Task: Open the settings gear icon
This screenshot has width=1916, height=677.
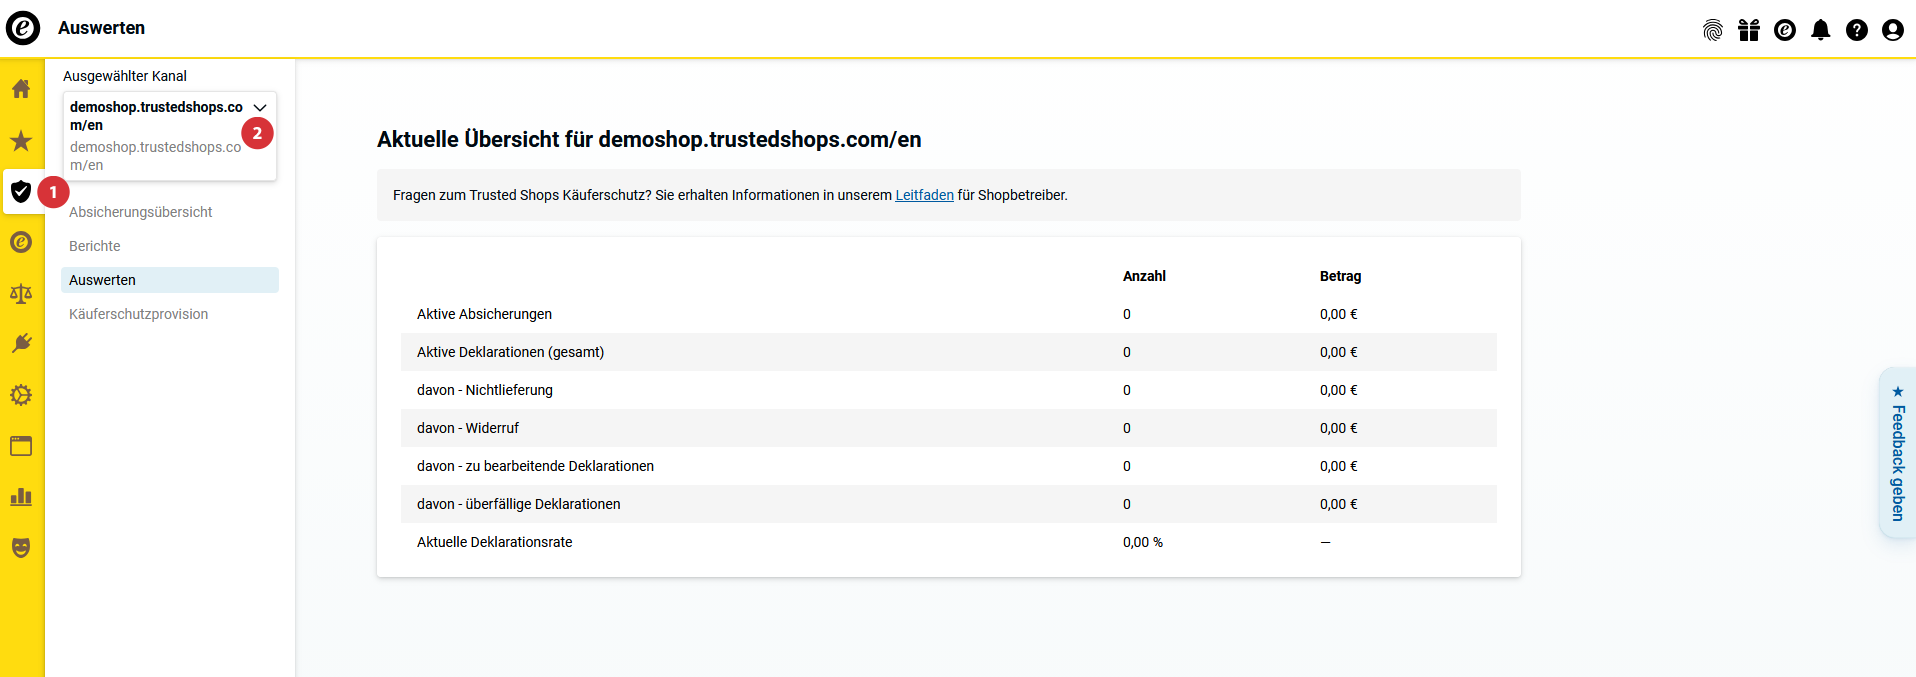Action: click(21, 395)
